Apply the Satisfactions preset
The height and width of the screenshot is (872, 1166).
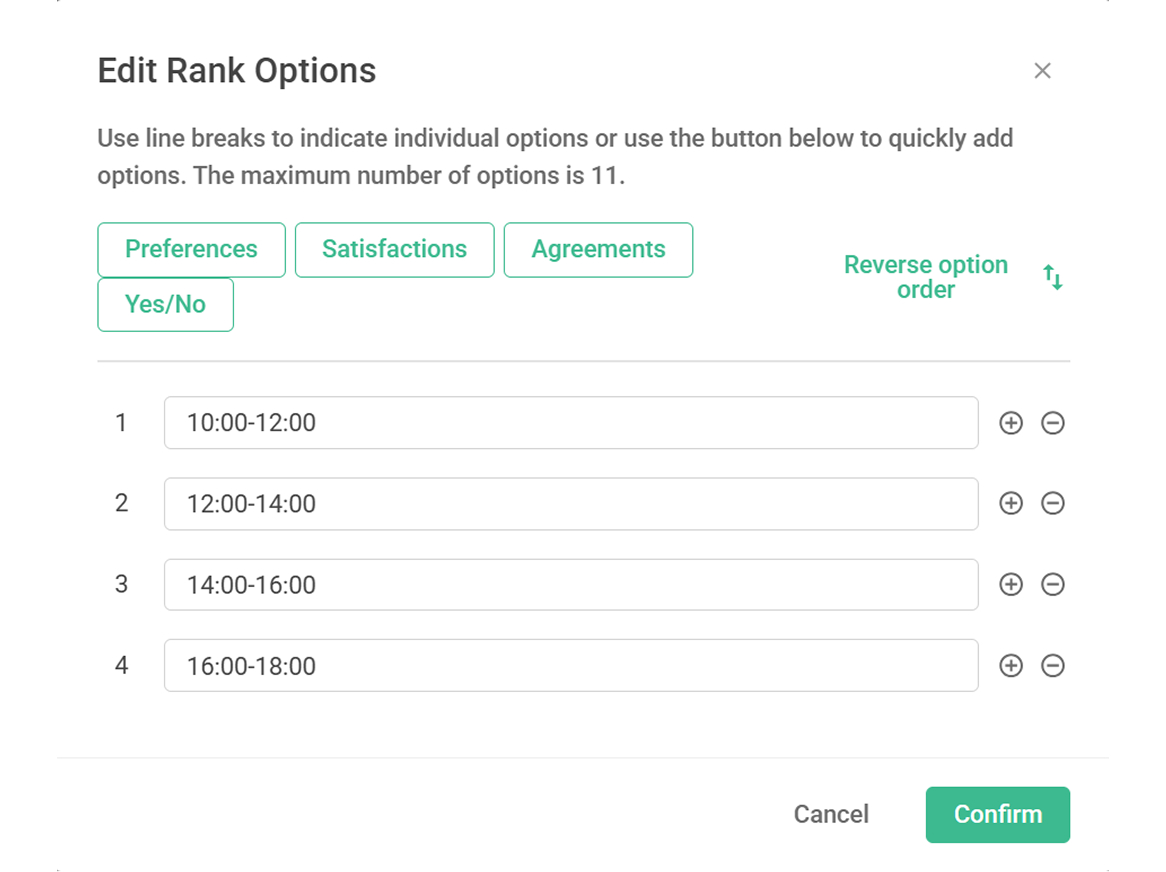point(394,249)
